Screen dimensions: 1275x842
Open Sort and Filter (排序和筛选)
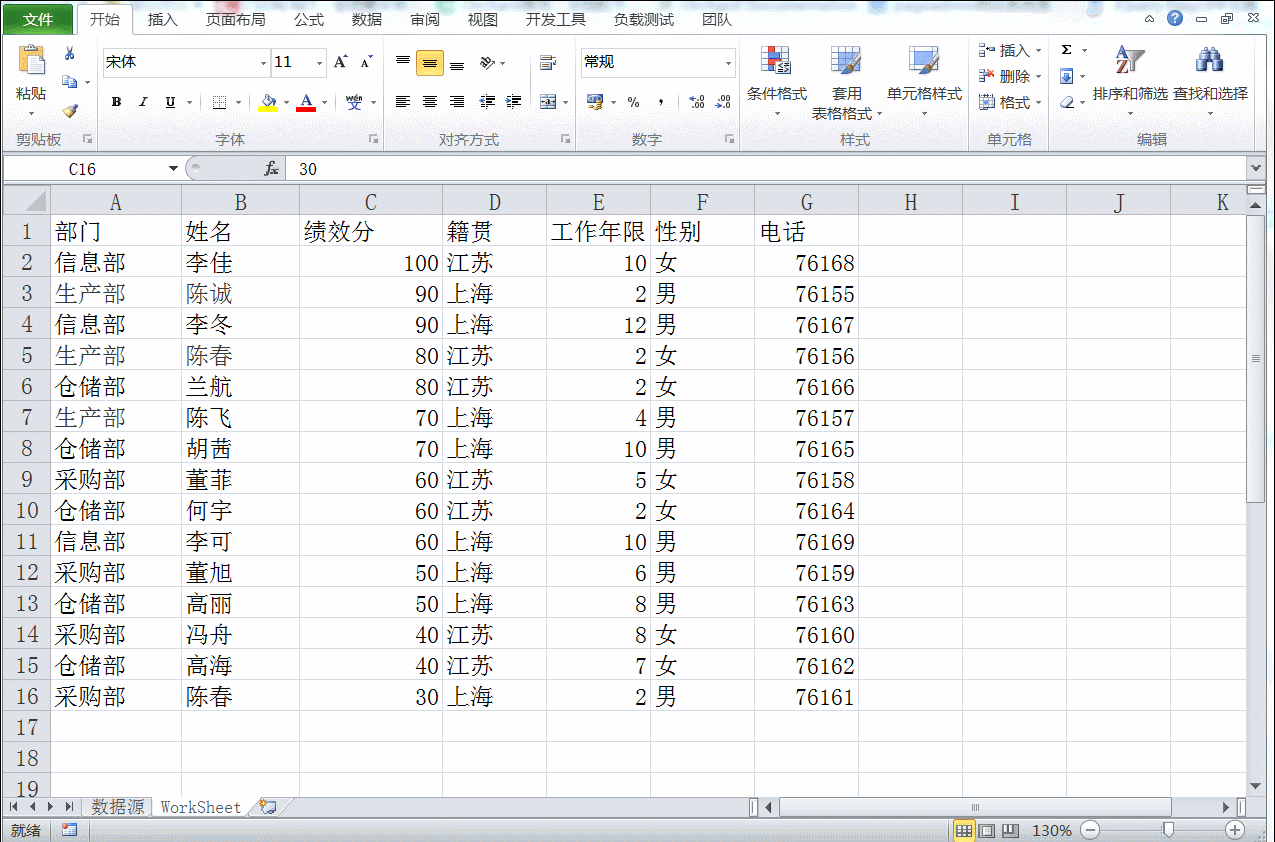coord(1130,80)
